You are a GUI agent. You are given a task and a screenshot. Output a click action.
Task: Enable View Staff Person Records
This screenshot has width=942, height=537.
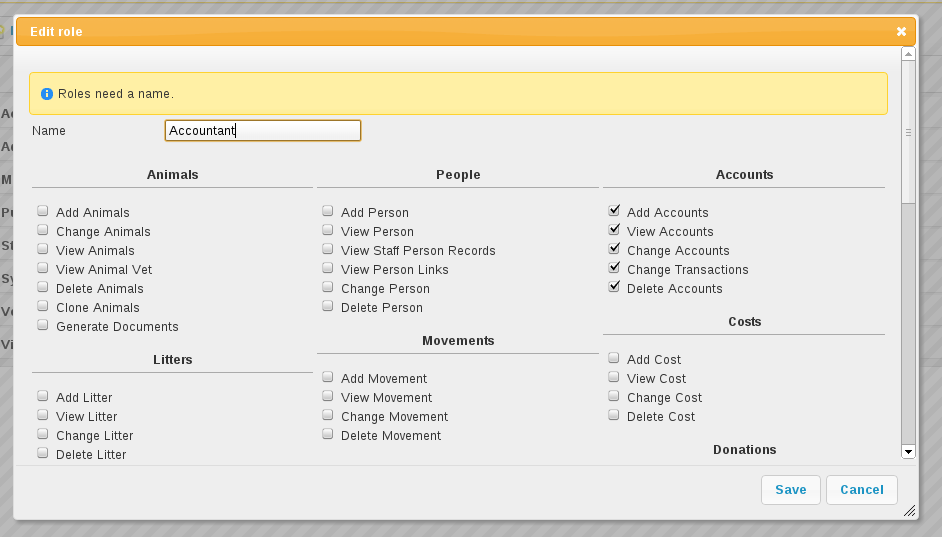[x=328, y=250]
